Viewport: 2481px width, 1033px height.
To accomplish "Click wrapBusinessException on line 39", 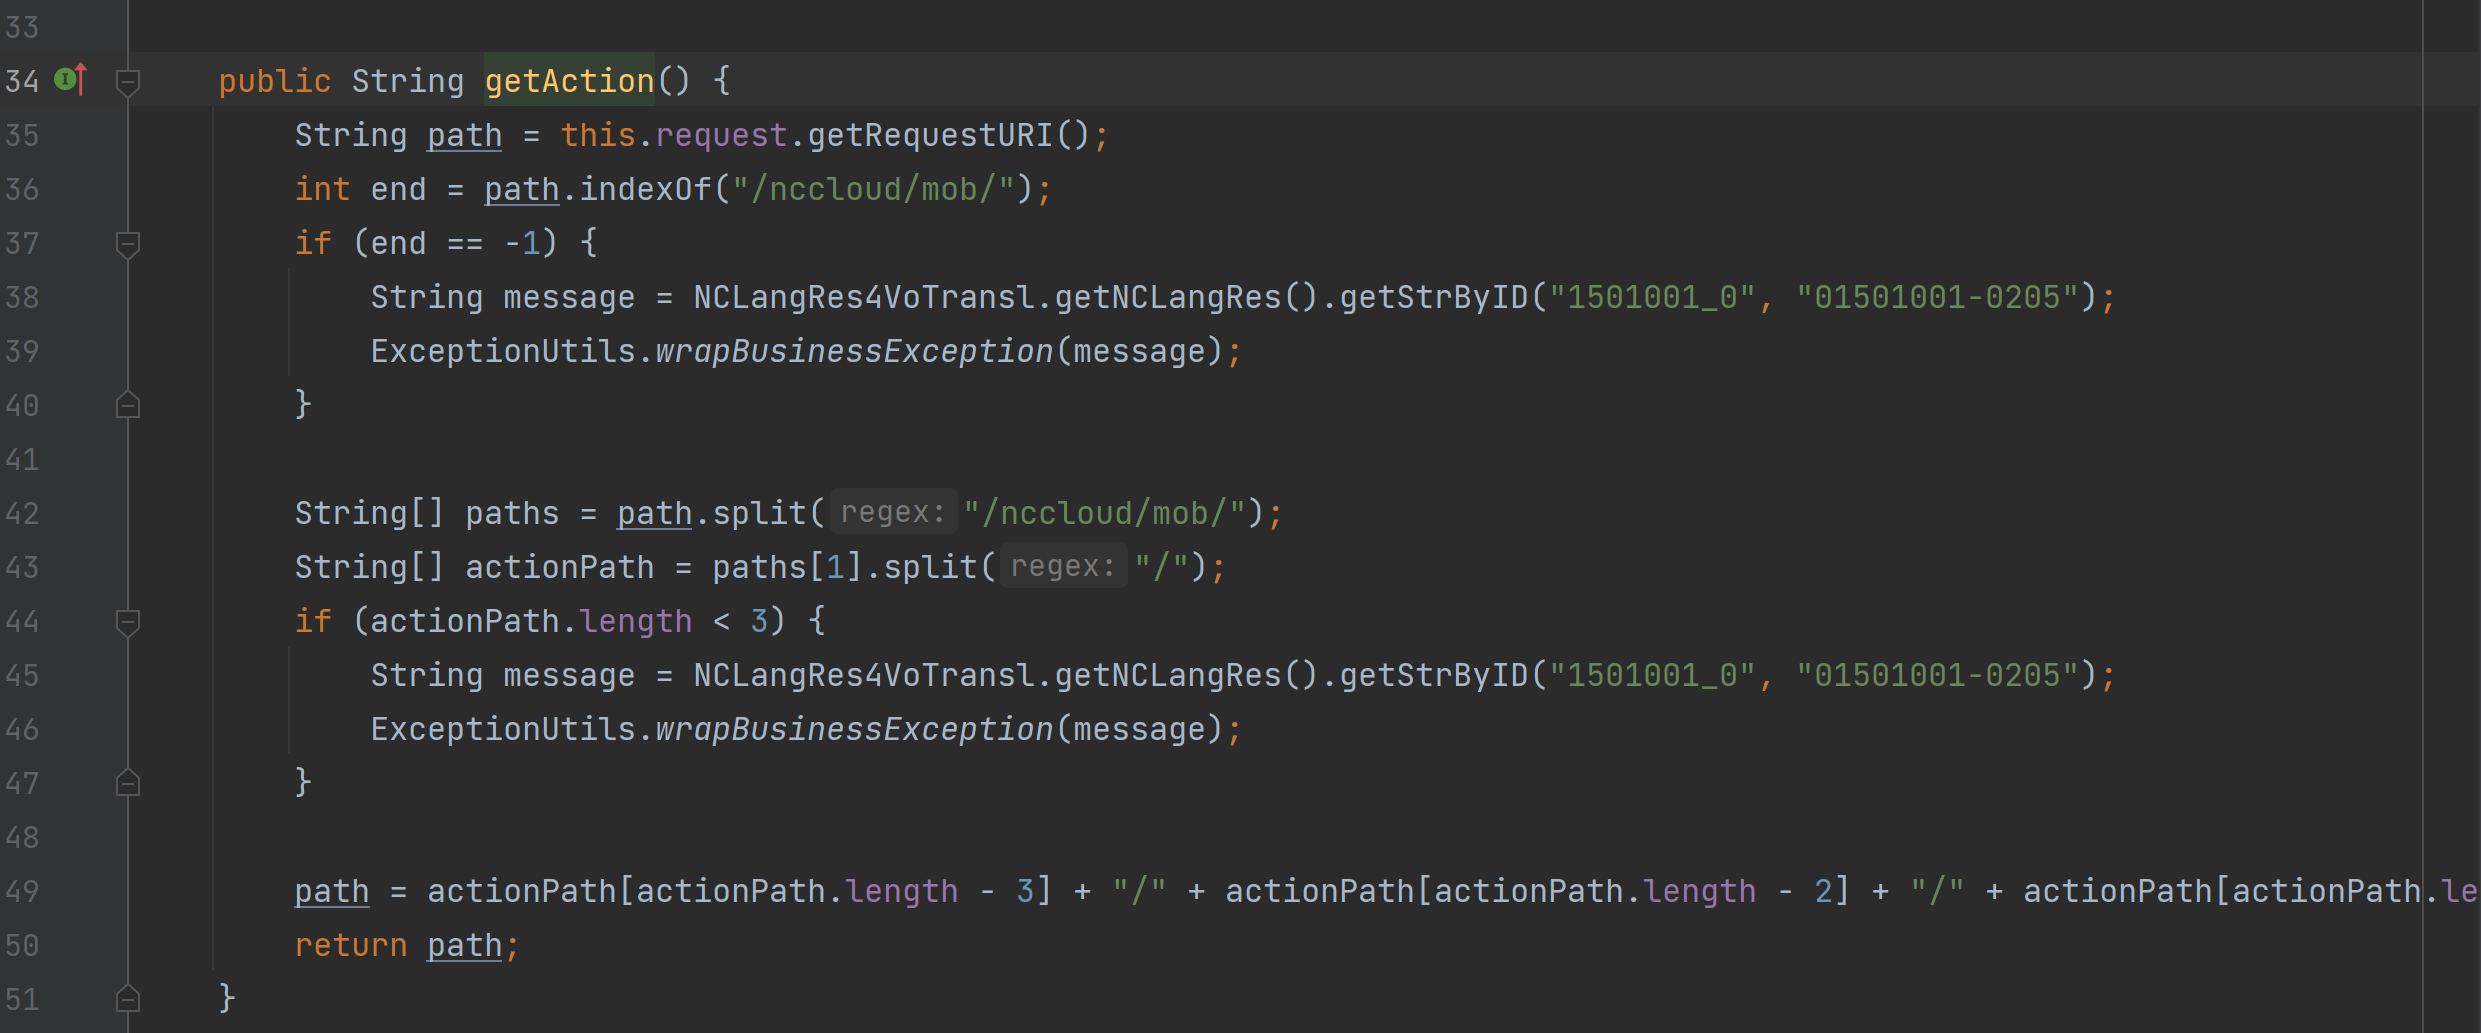I will [x=854, y=351].
